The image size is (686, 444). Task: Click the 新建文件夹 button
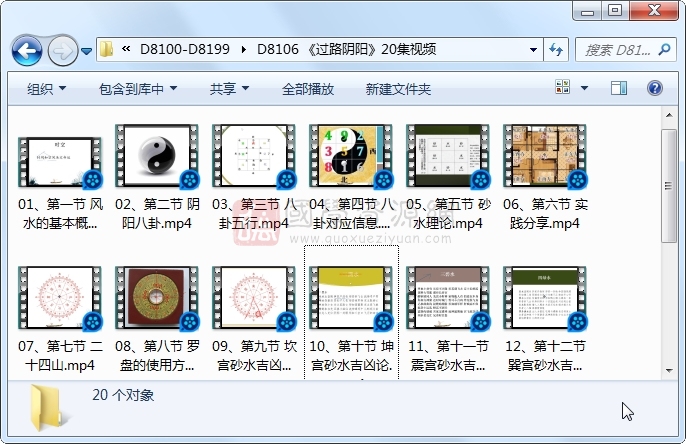coord(398,89)
